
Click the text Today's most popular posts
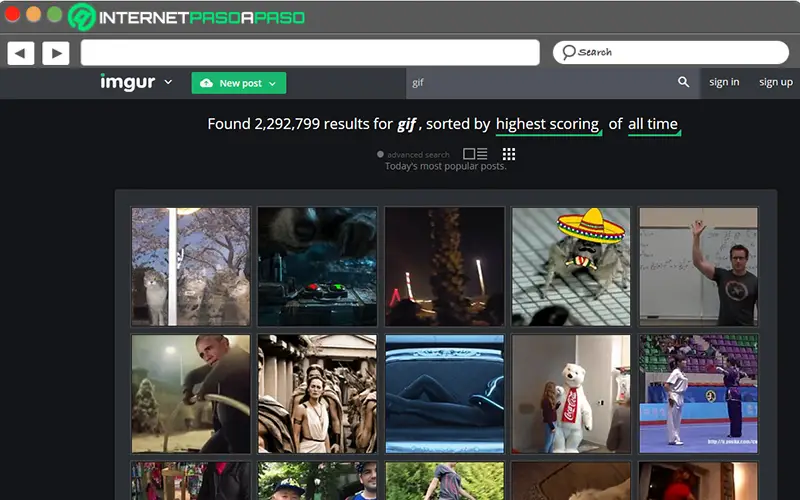point(445,166)
